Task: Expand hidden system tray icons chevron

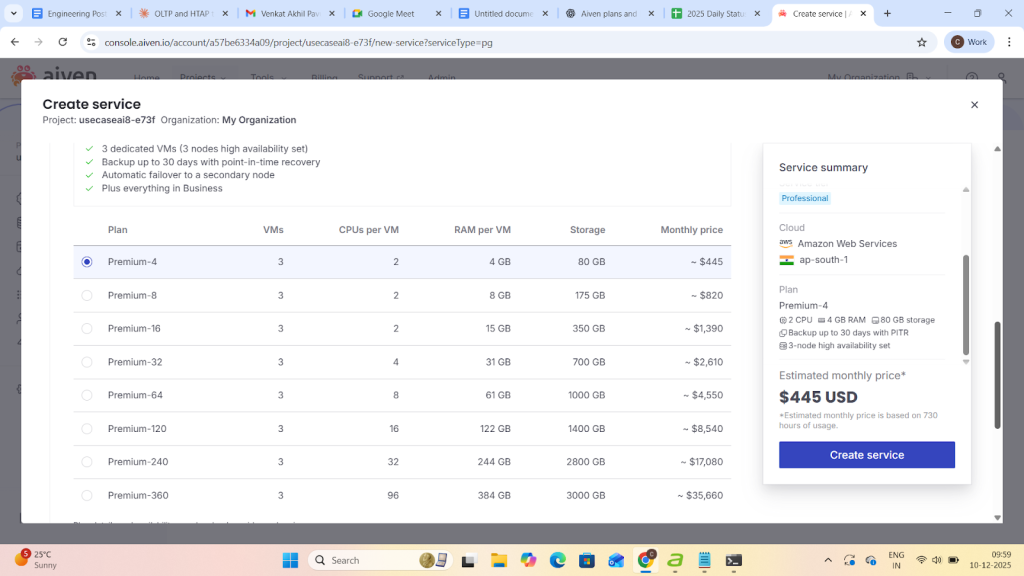Action: (x=827, y=560)
